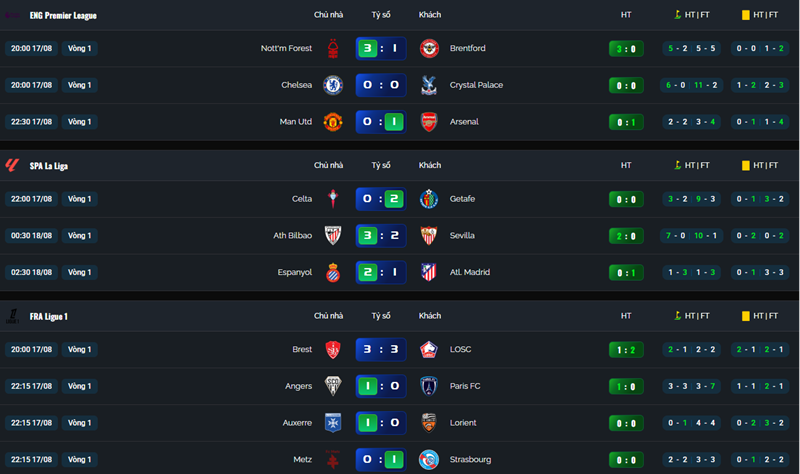
Task: Click the Chelsea 0:0 Crystal Palace score box
Action: pos(381,85)
